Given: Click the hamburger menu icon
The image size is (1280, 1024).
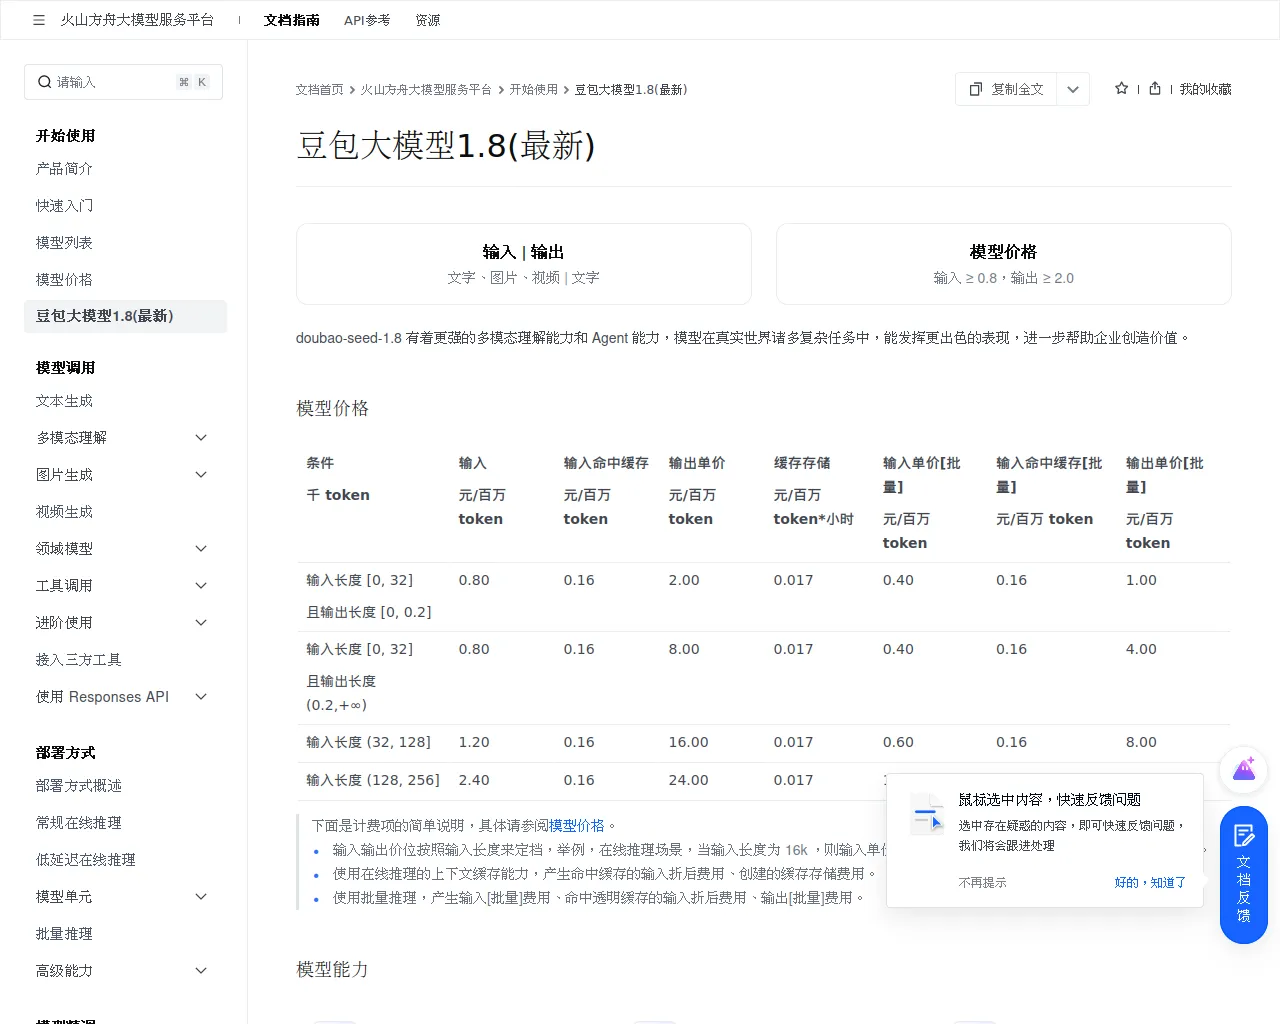Looking at the screenshot, I should point(39,20).
